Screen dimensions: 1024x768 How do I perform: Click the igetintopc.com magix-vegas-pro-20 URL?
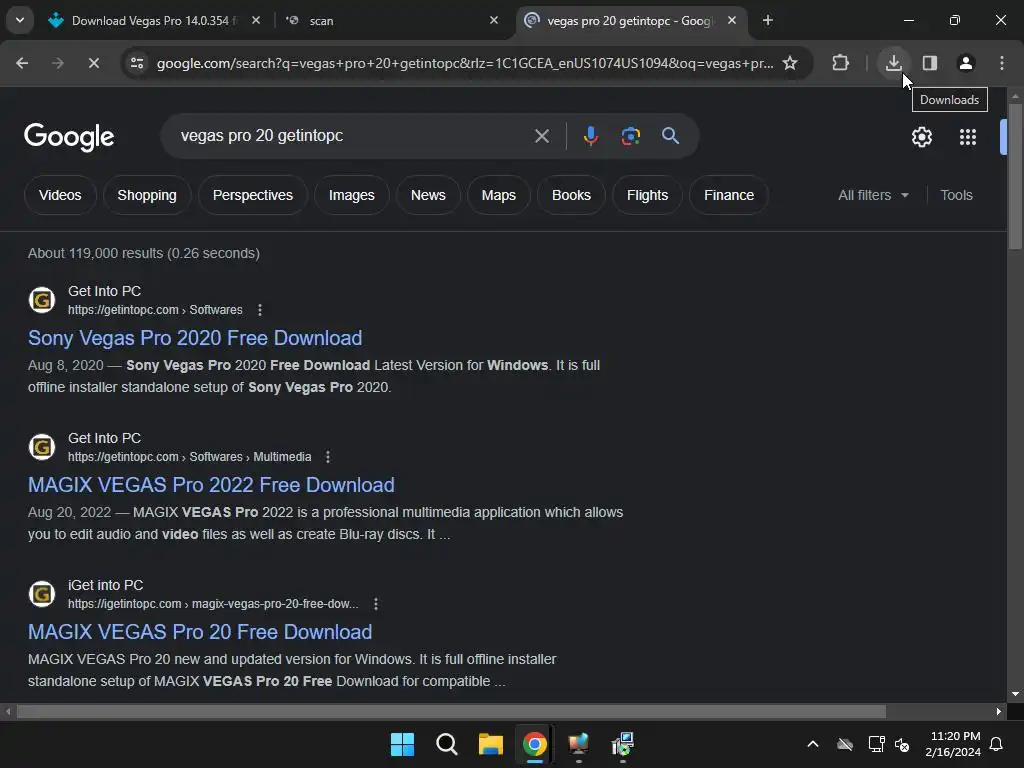(213, 604)
